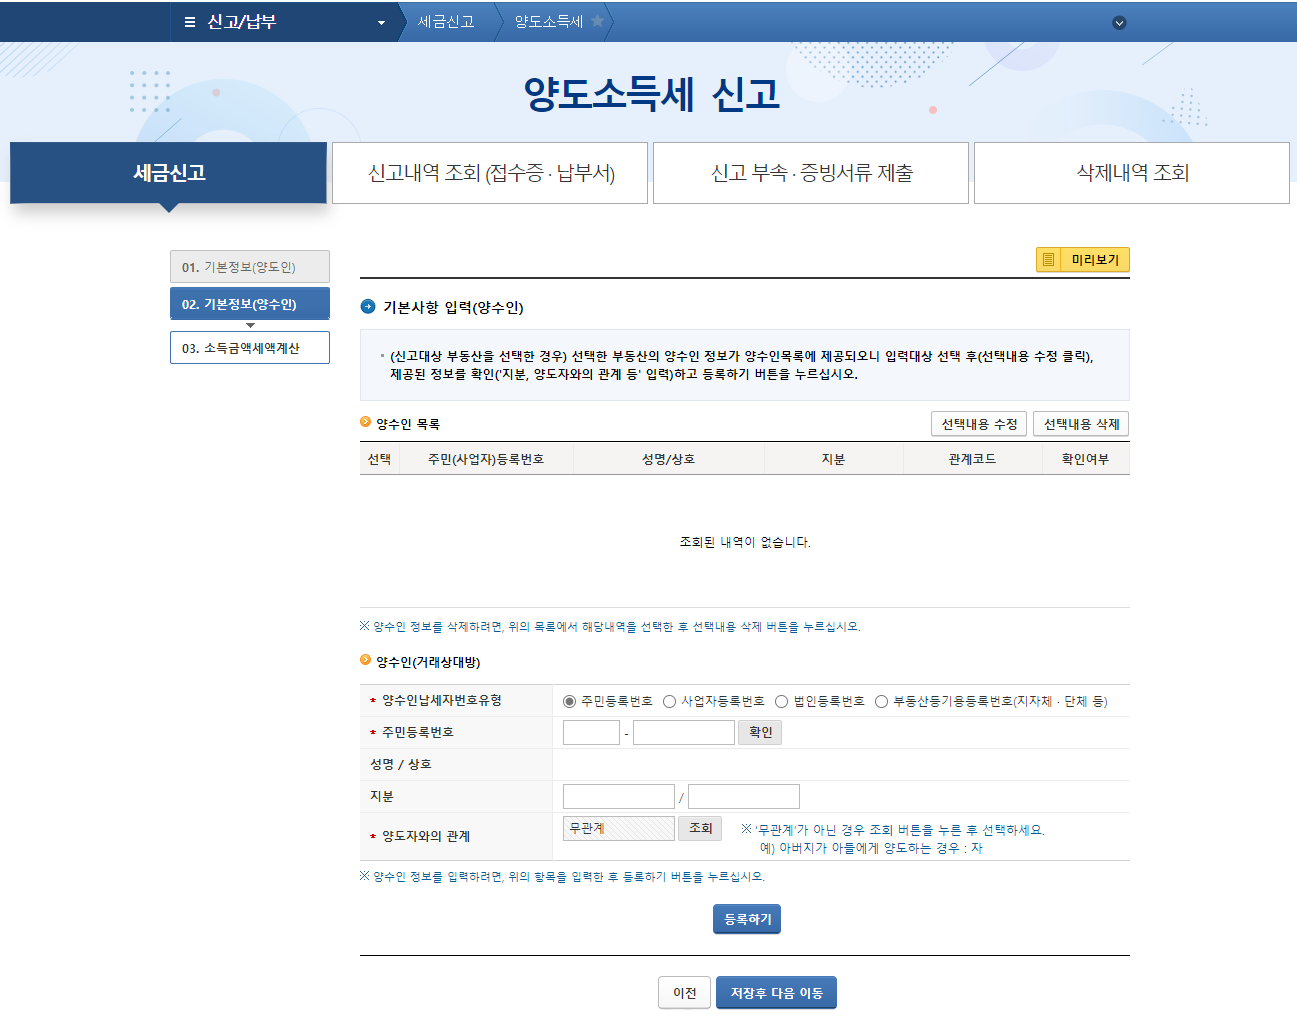Click the orange arrow icon before 양수인 목록

click(367, 423)
